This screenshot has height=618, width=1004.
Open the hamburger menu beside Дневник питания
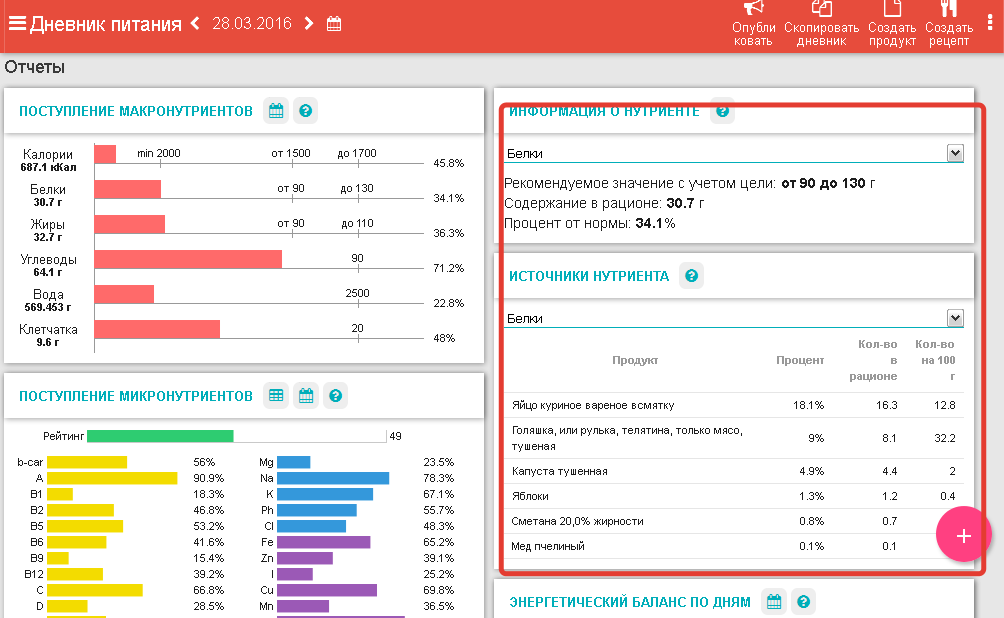[17, 24]
